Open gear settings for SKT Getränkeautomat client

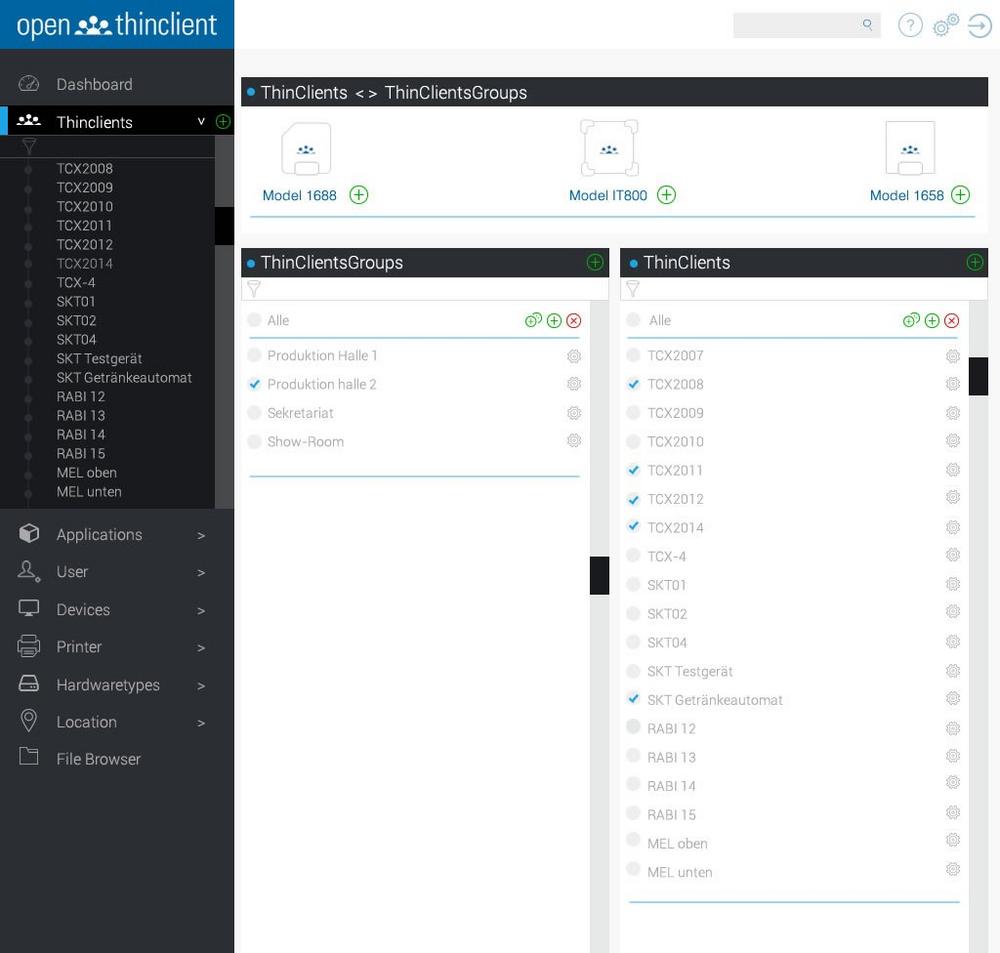[953, 698]
